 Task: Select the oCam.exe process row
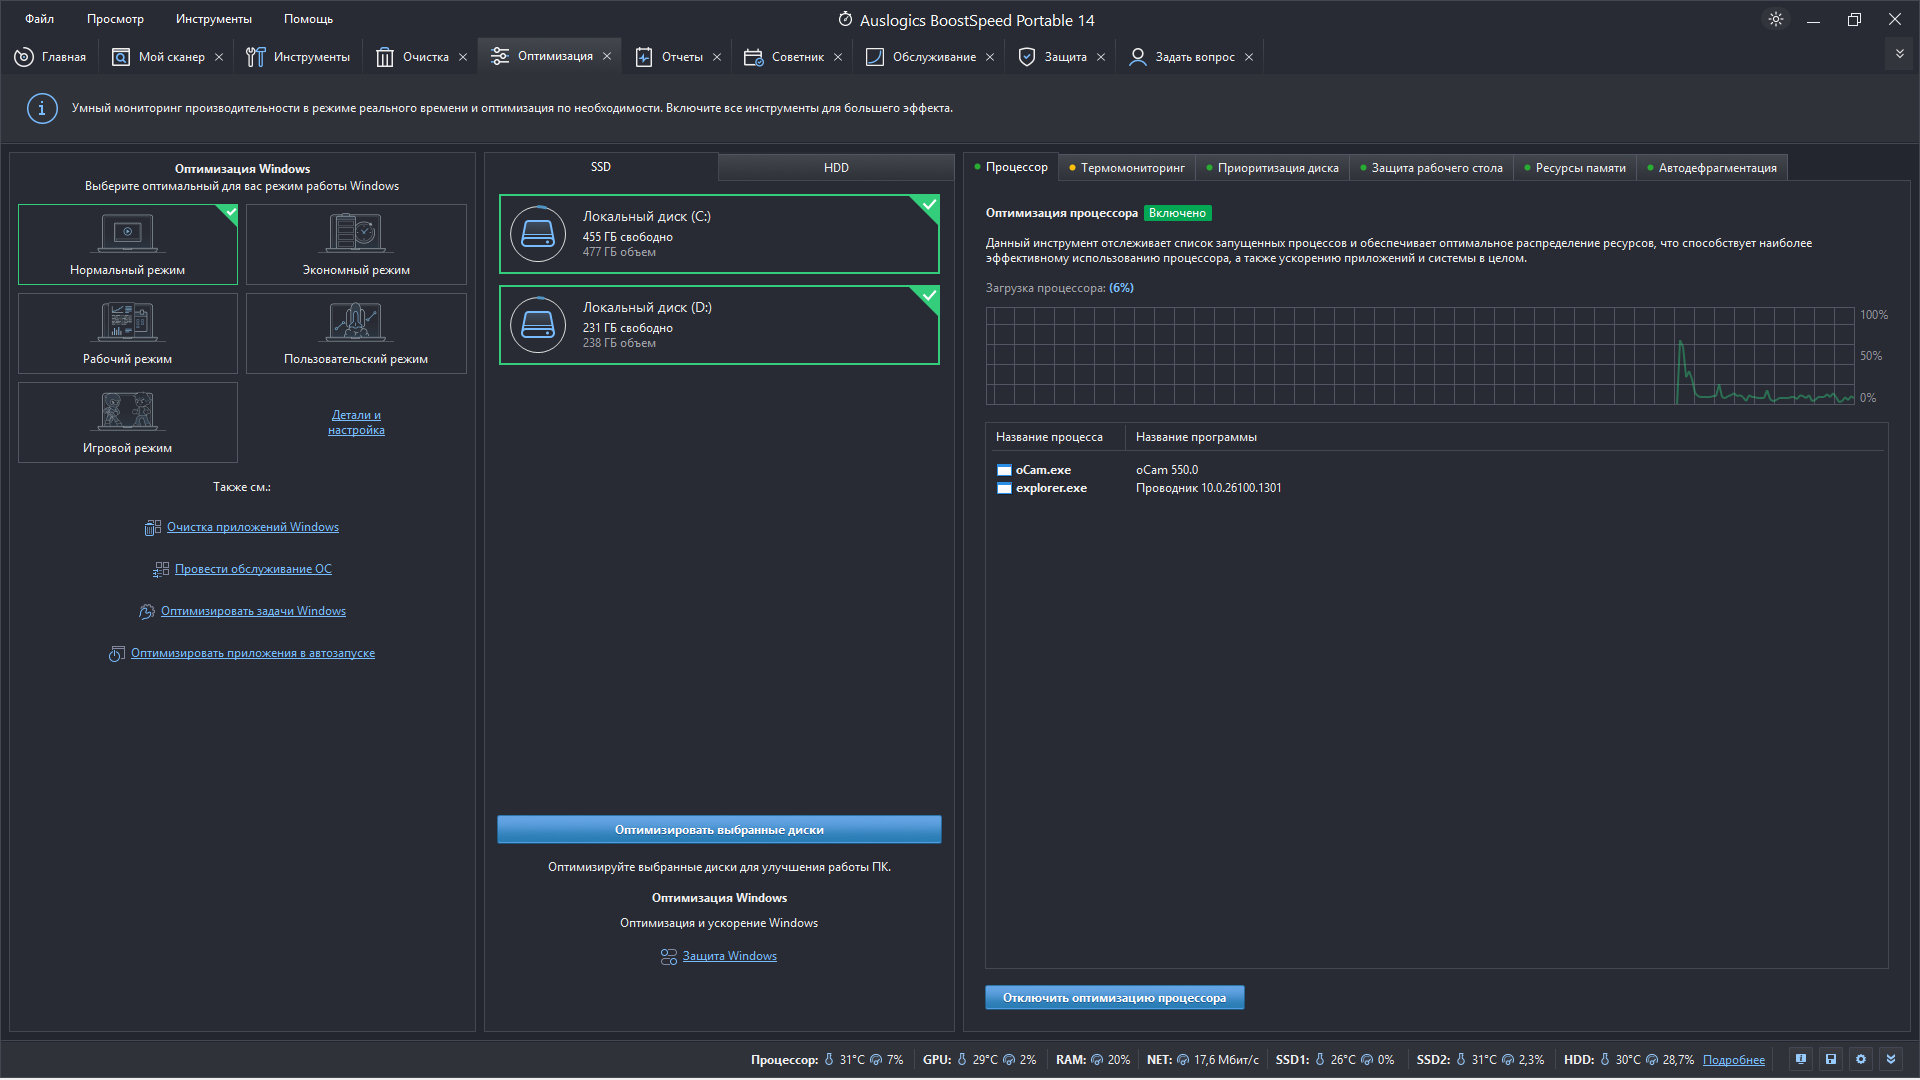tap(1436, 470)
